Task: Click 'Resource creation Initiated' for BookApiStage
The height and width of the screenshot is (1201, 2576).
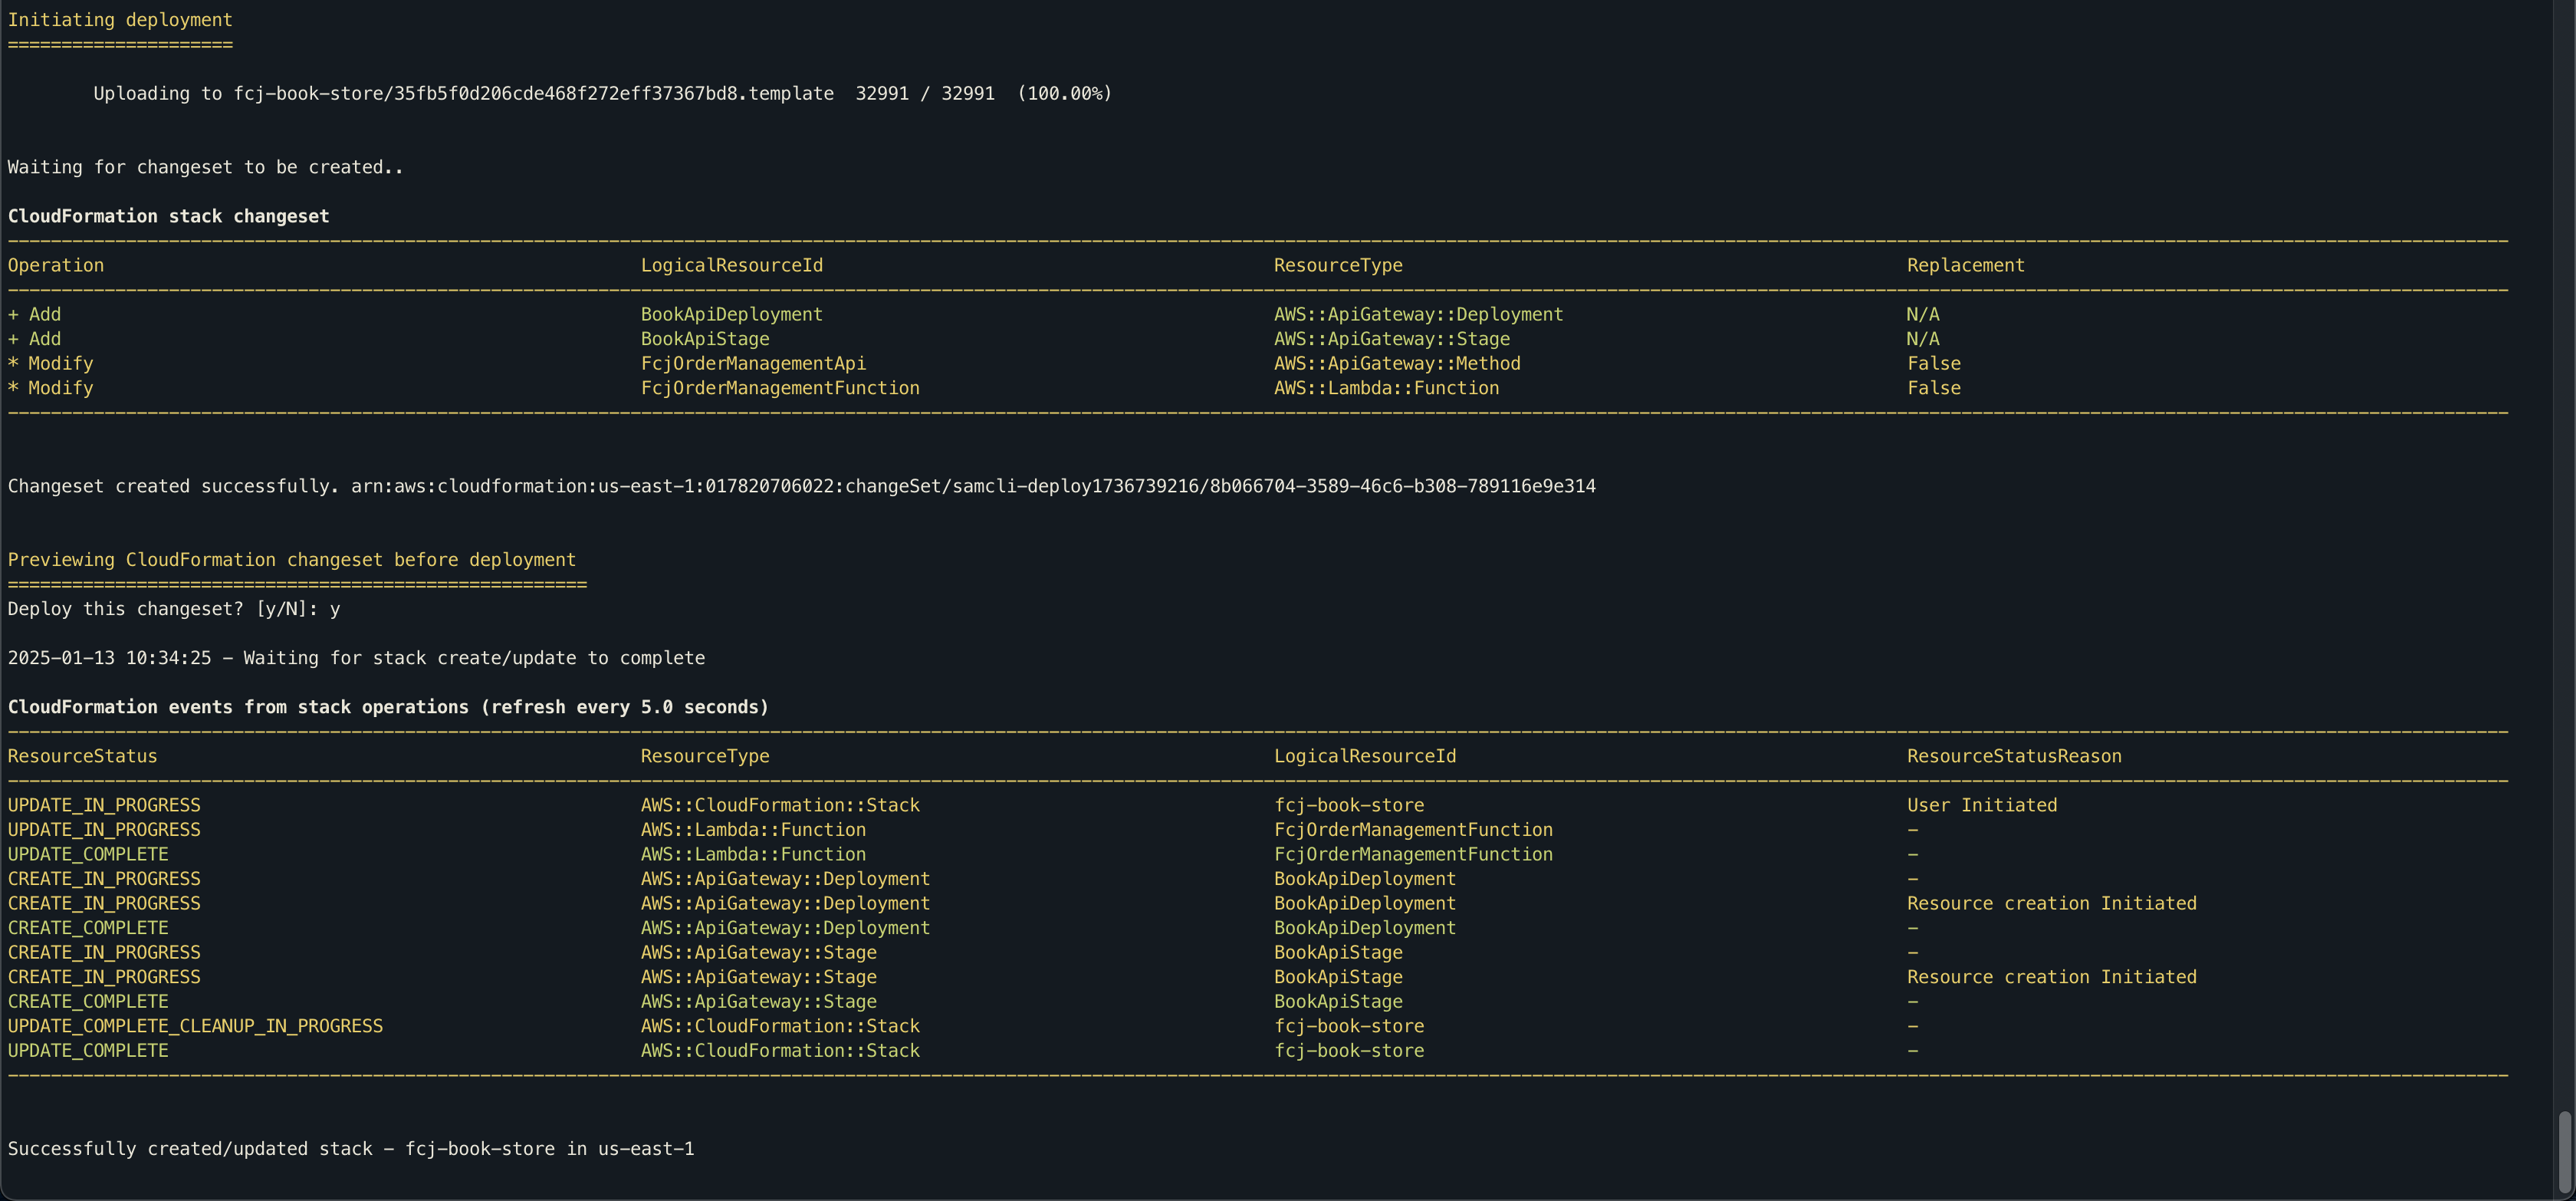Action: coord(2052,977)
